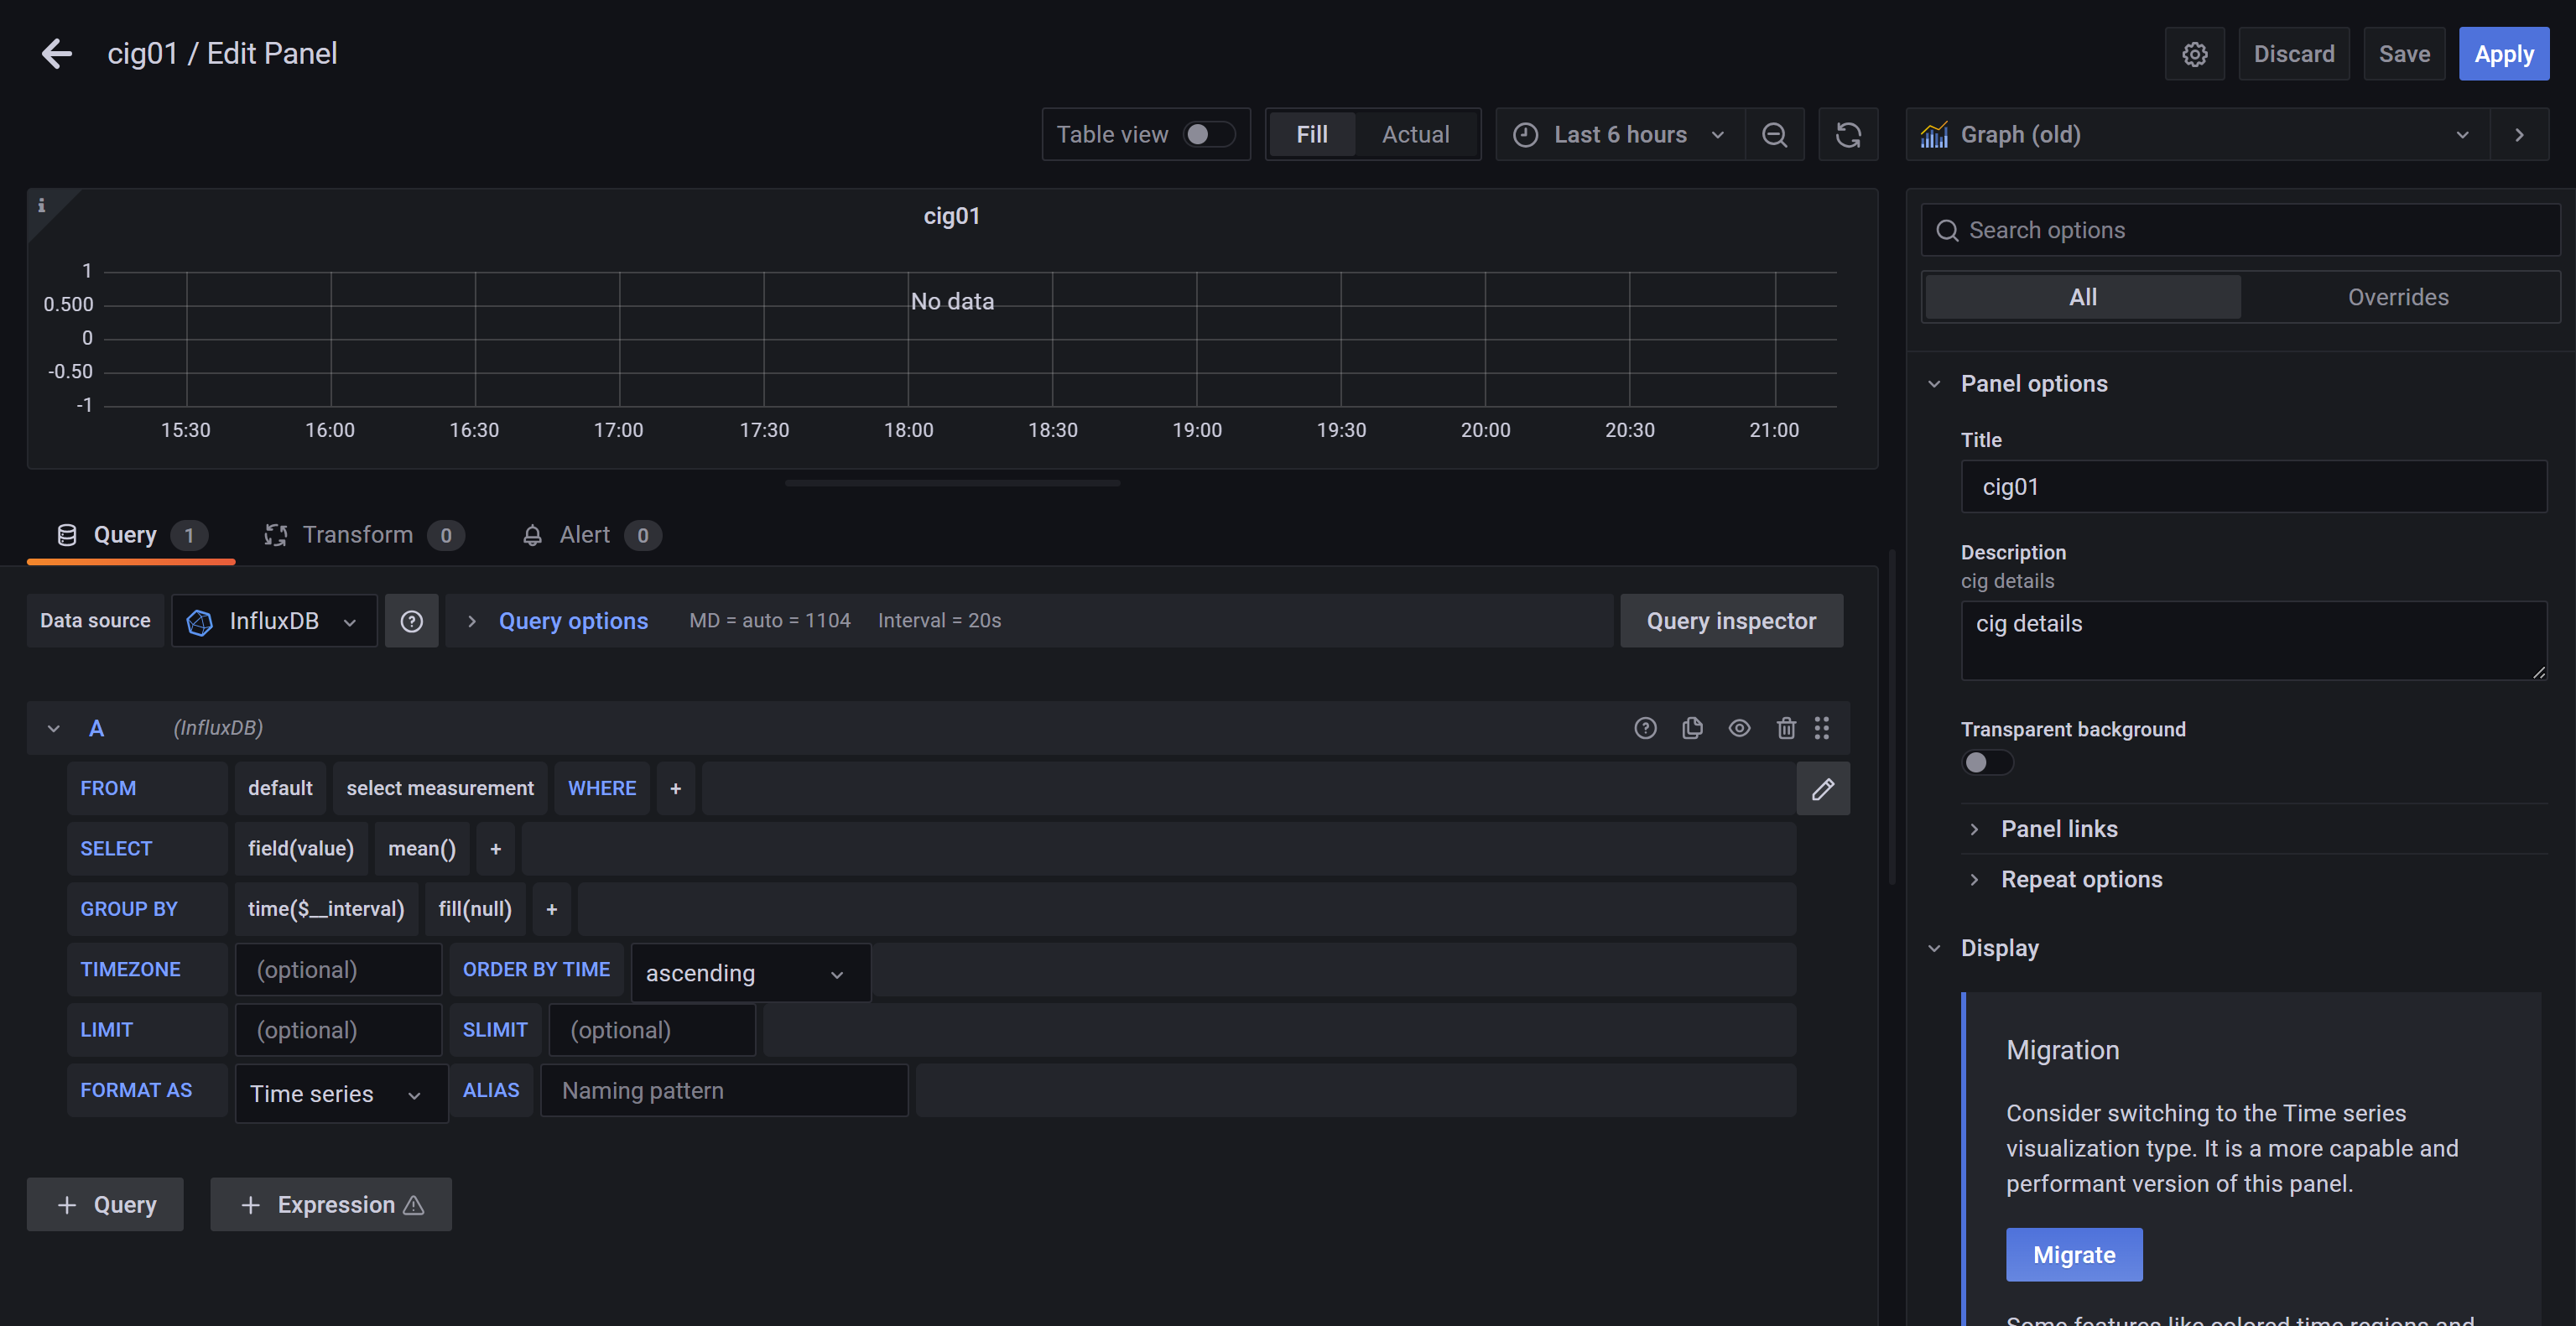Go back using the arrow icon
Viewport: 2576px width, 1326px height.
[57, 53]
